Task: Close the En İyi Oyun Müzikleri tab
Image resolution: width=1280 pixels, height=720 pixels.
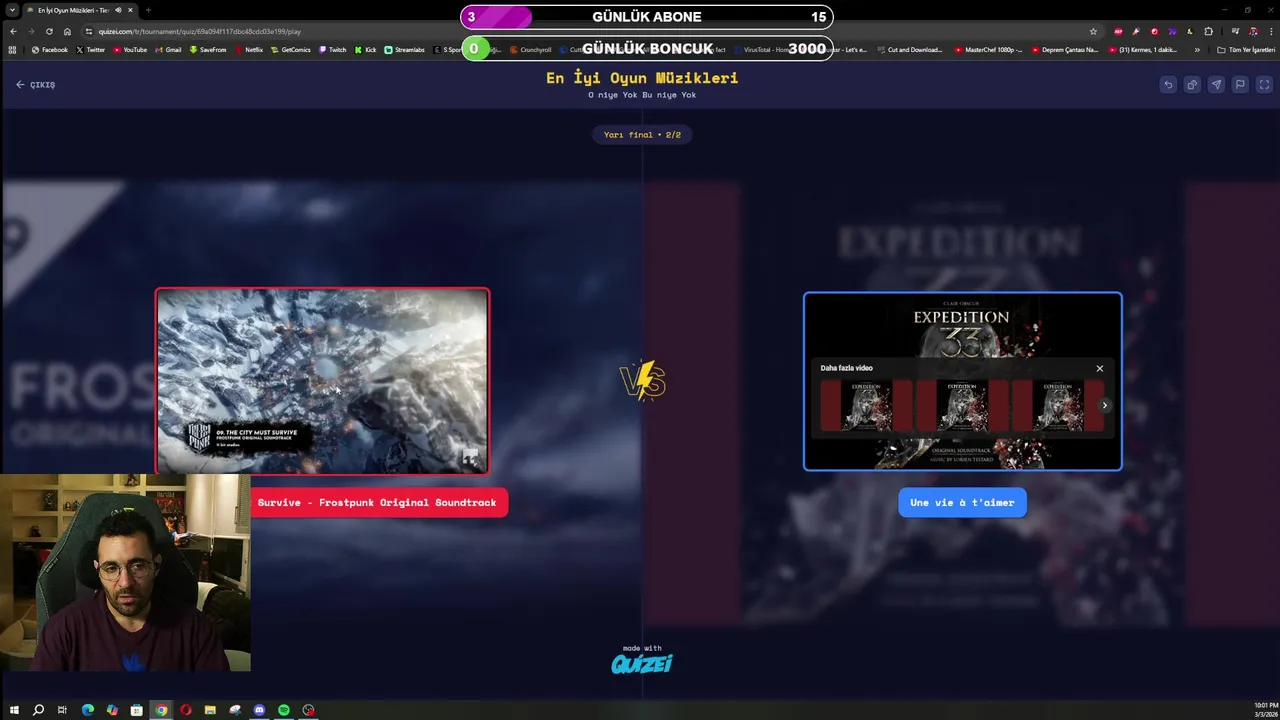Action: (x=130, y=10)
